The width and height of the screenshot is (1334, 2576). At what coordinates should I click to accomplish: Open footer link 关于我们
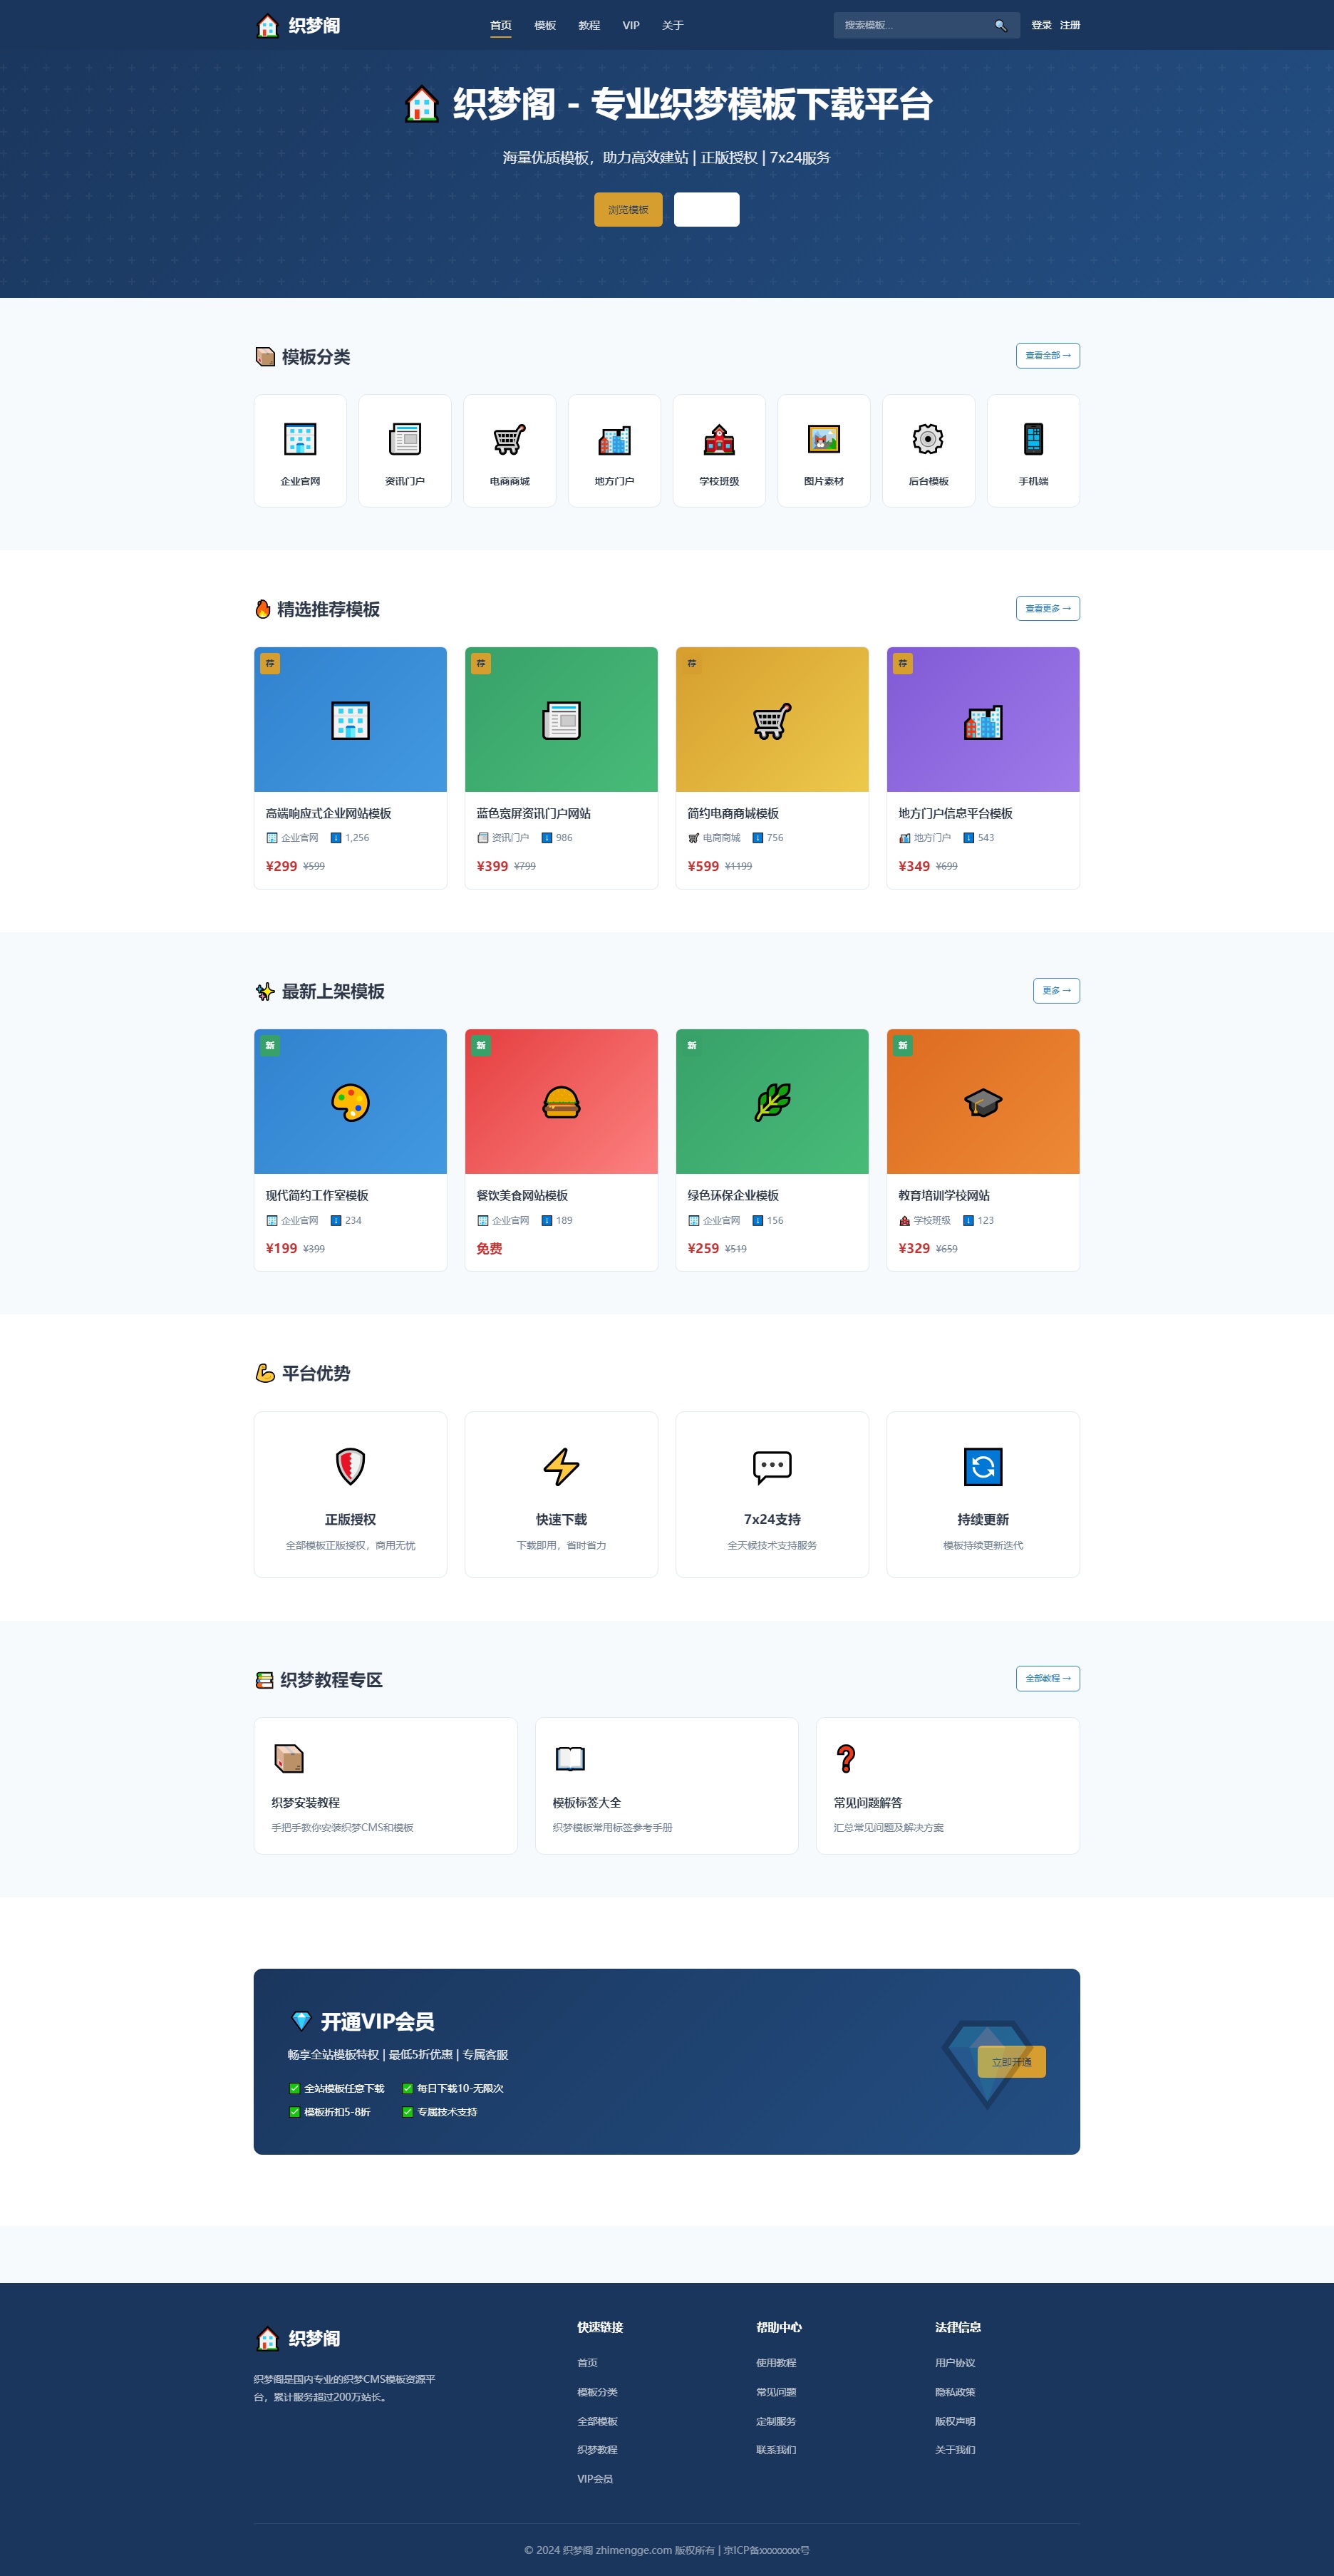pos(955,2450)
